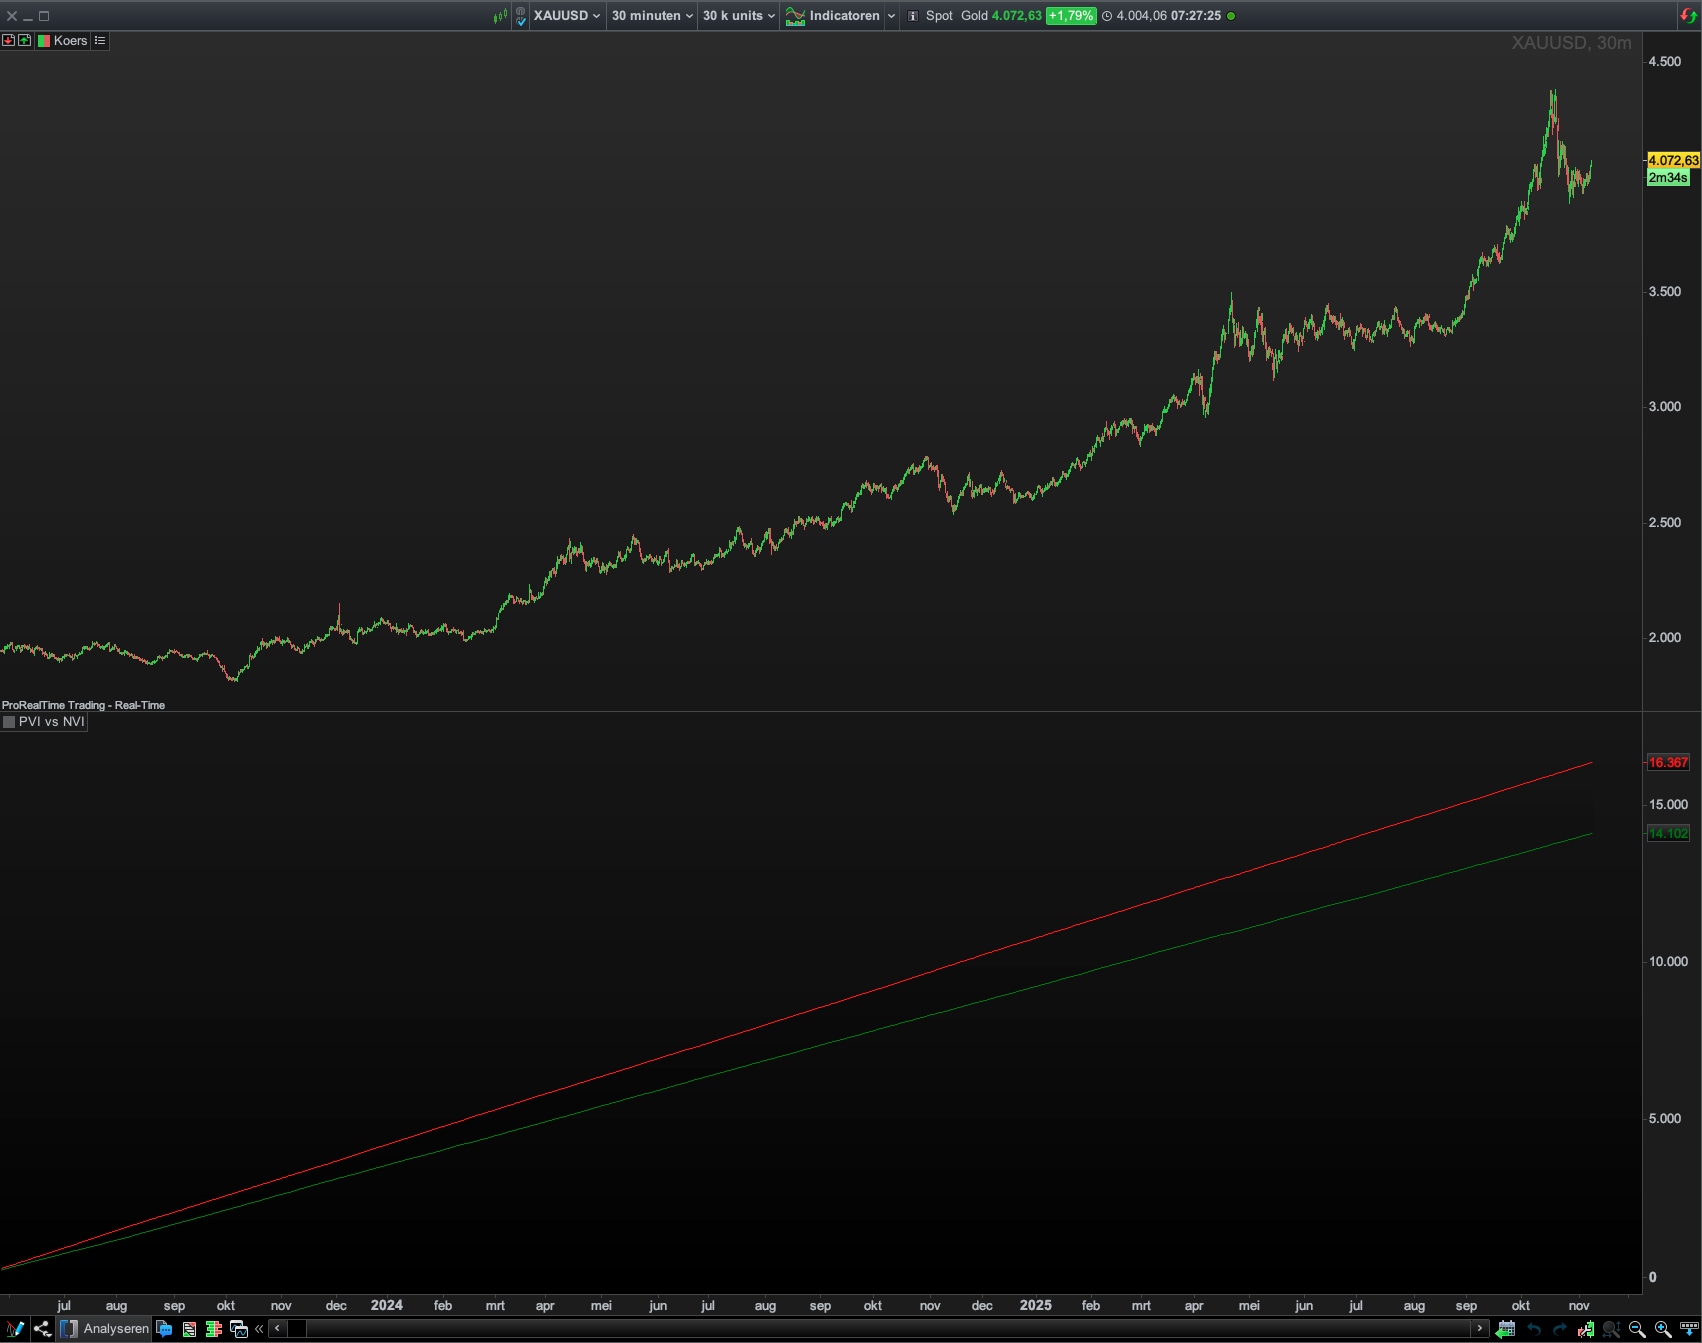Click the linked group icon beside XAUUSD
Viewport: 1702px width, 1343px height.
point(520,16)
